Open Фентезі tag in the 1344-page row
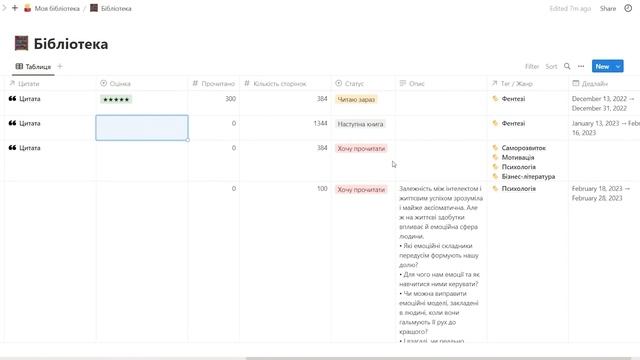 click(513, 123)
